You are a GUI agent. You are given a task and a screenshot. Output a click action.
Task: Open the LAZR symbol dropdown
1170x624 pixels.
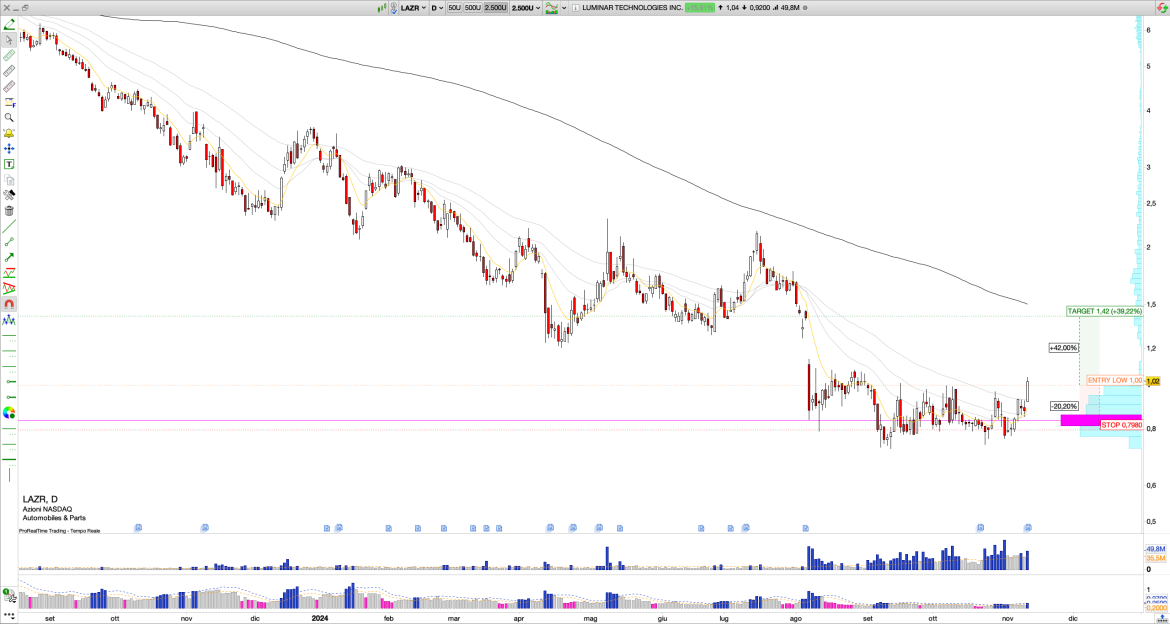(x=415, y=7)
